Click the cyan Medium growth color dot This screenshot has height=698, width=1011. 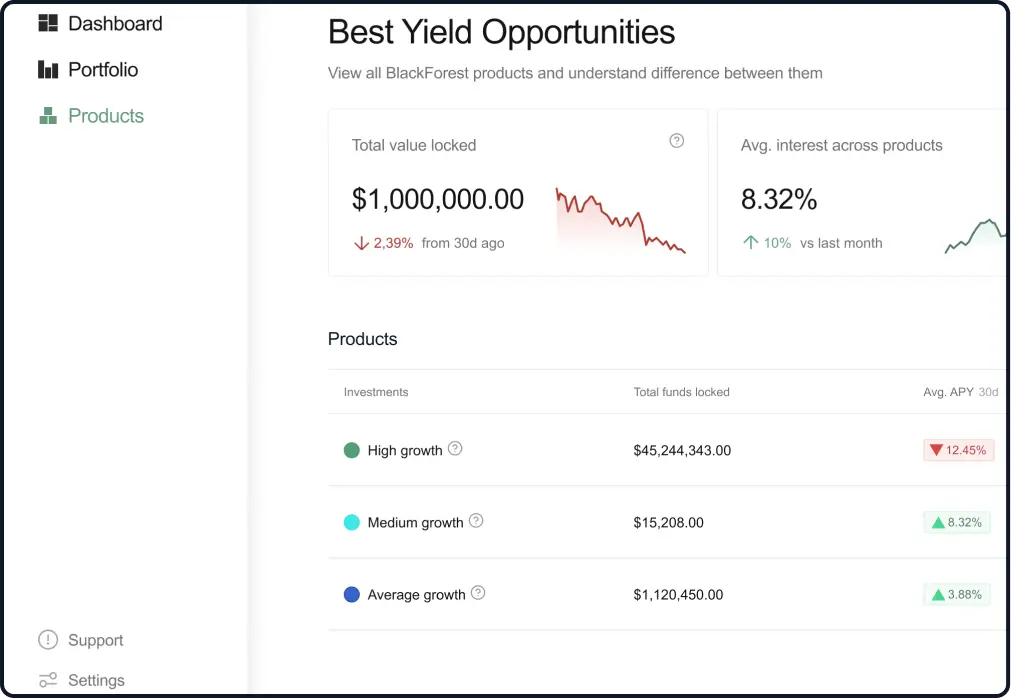[352, 522]
